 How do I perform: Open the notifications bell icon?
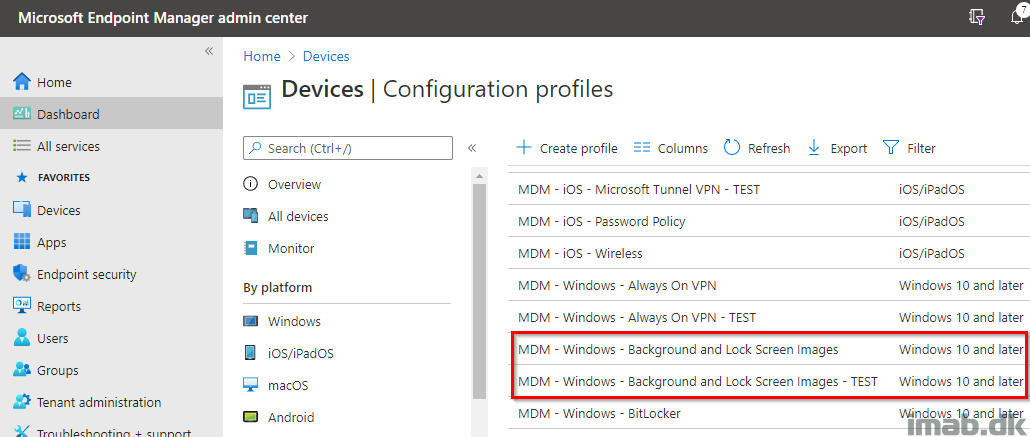click(1017, 17)
